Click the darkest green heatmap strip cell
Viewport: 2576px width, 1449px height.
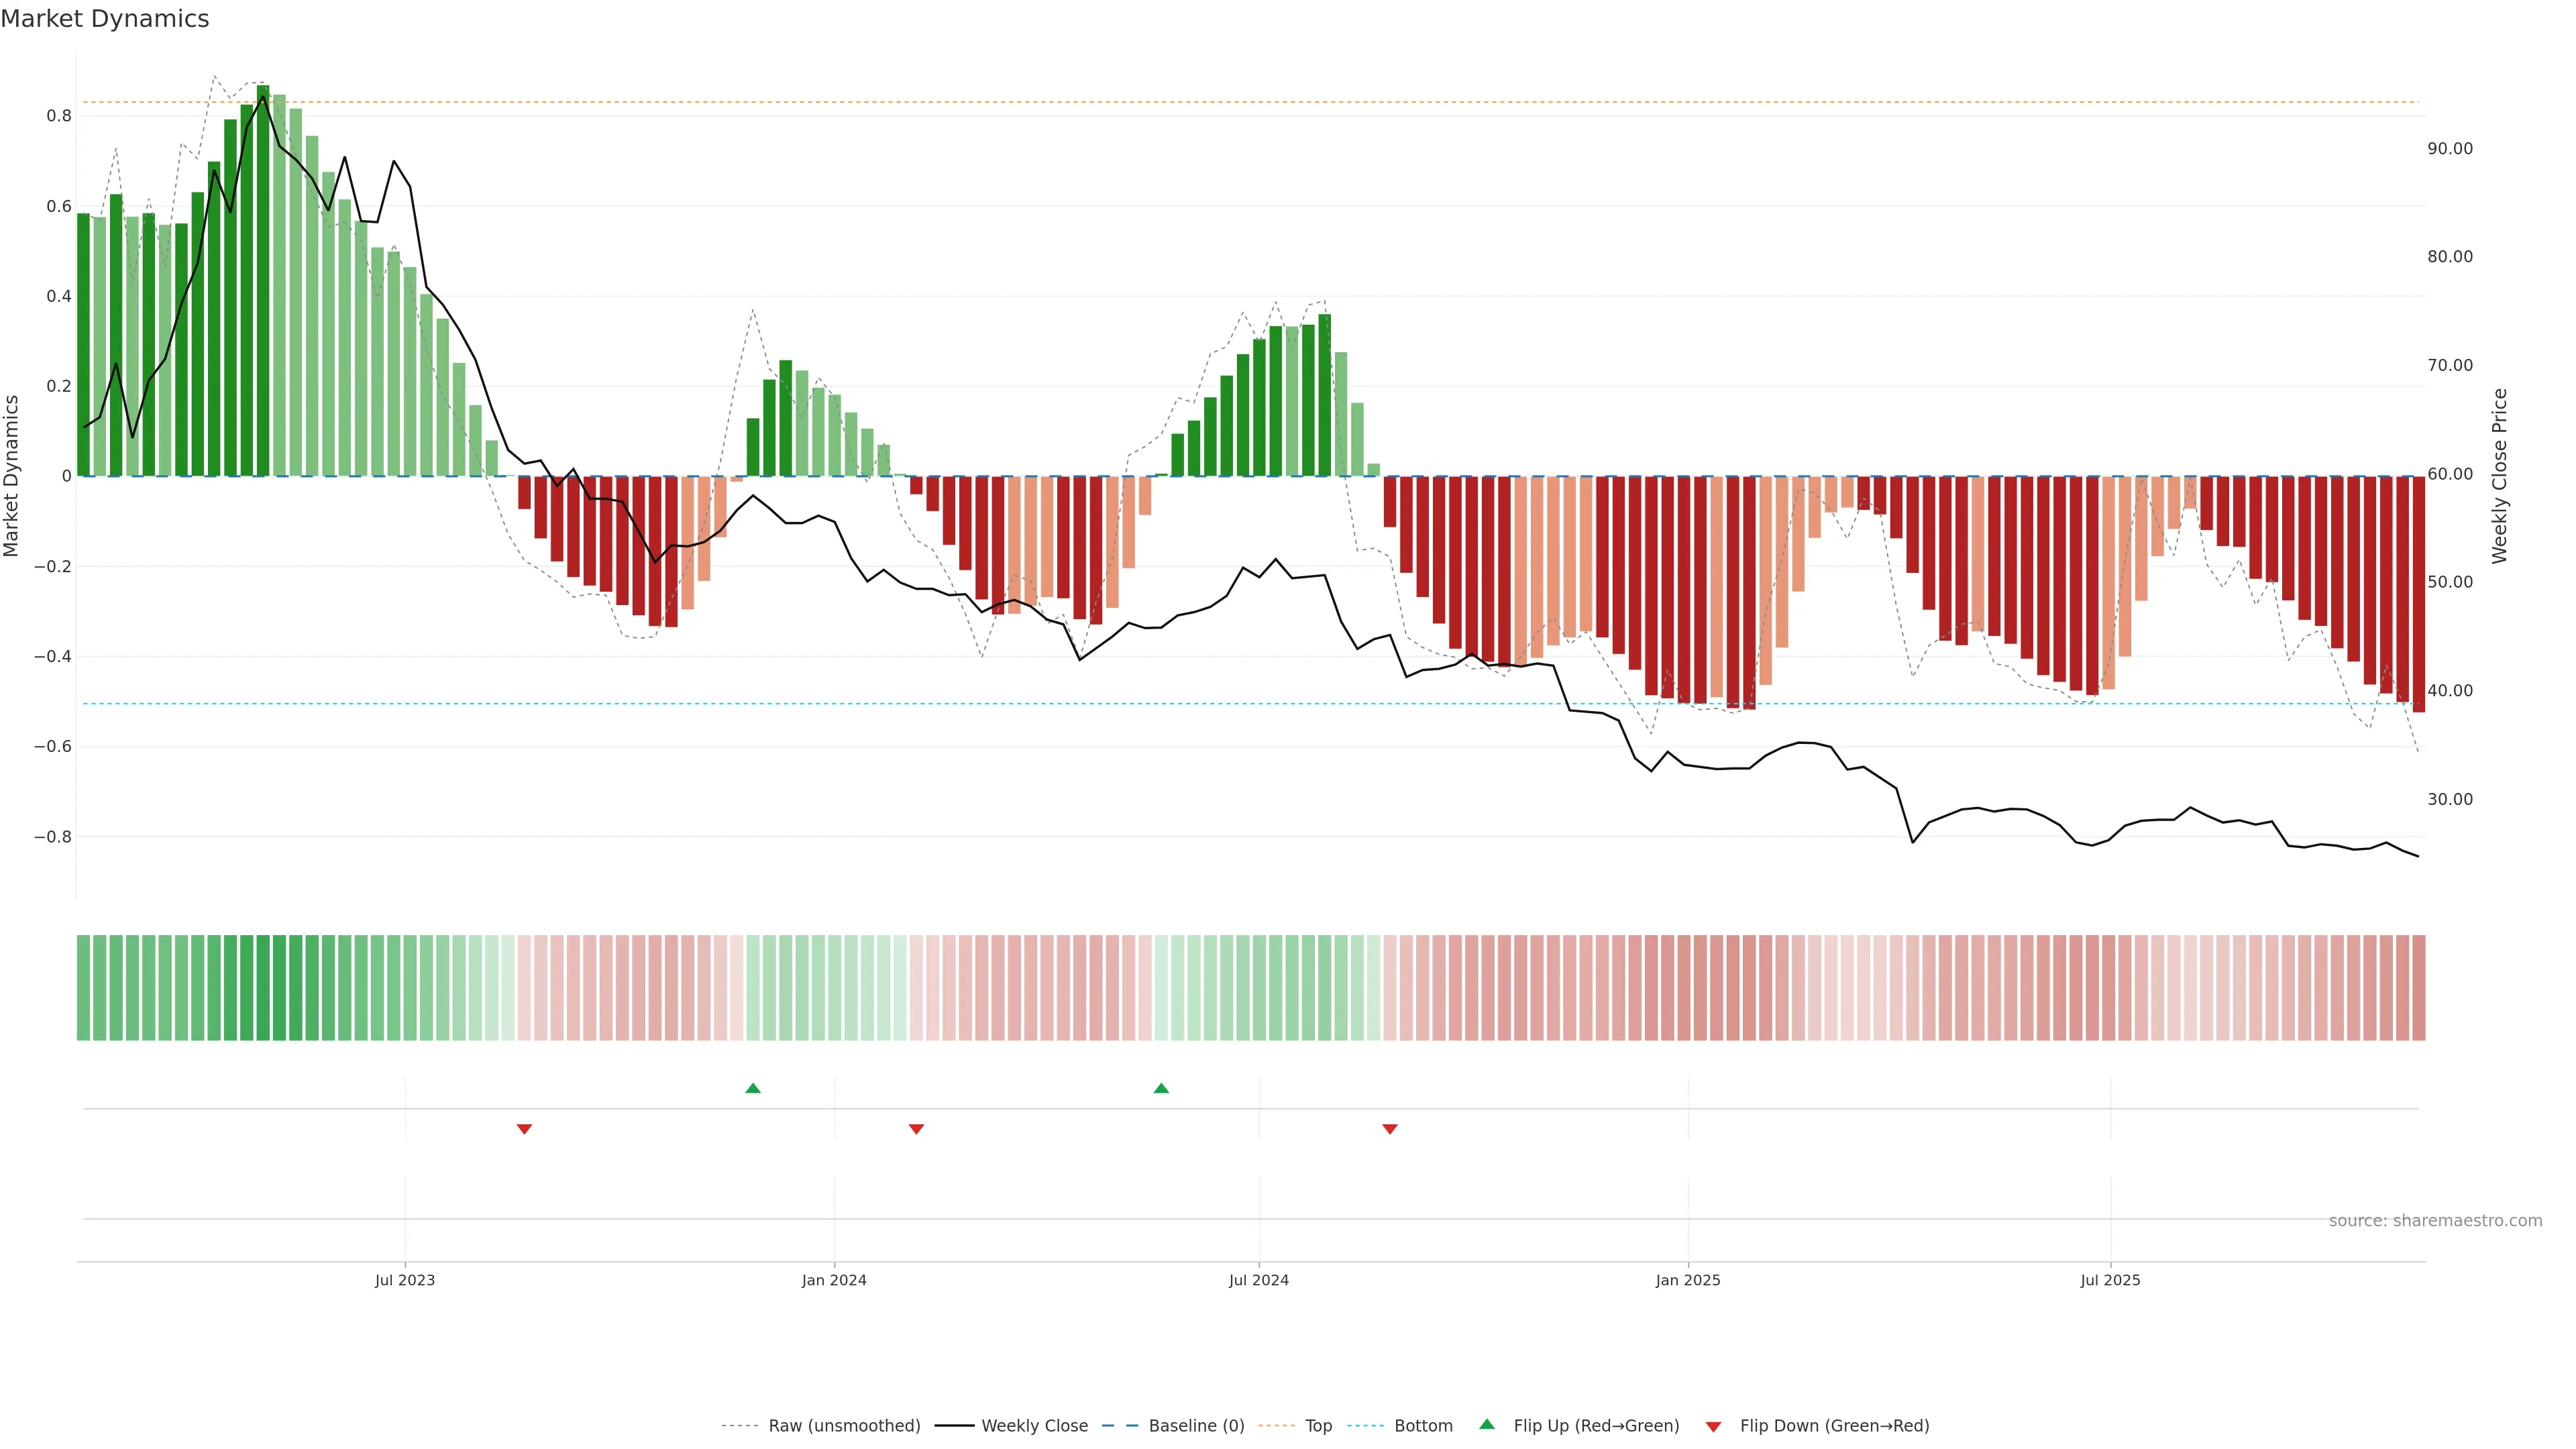pyautogui.click(x=263, y=987)
